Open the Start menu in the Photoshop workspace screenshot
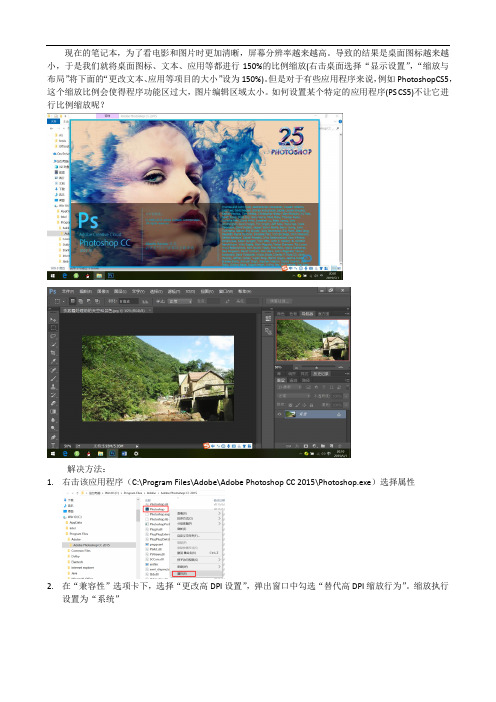 (53, 454)
